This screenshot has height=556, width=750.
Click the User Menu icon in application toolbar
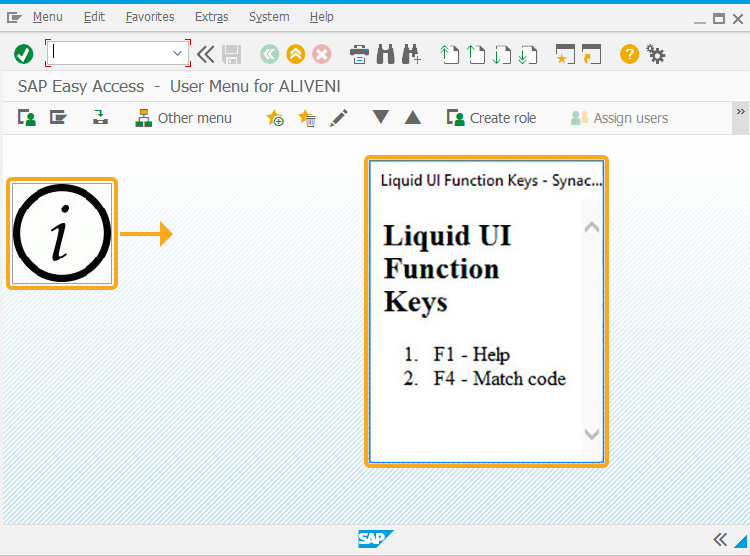[x=27, y=118]
